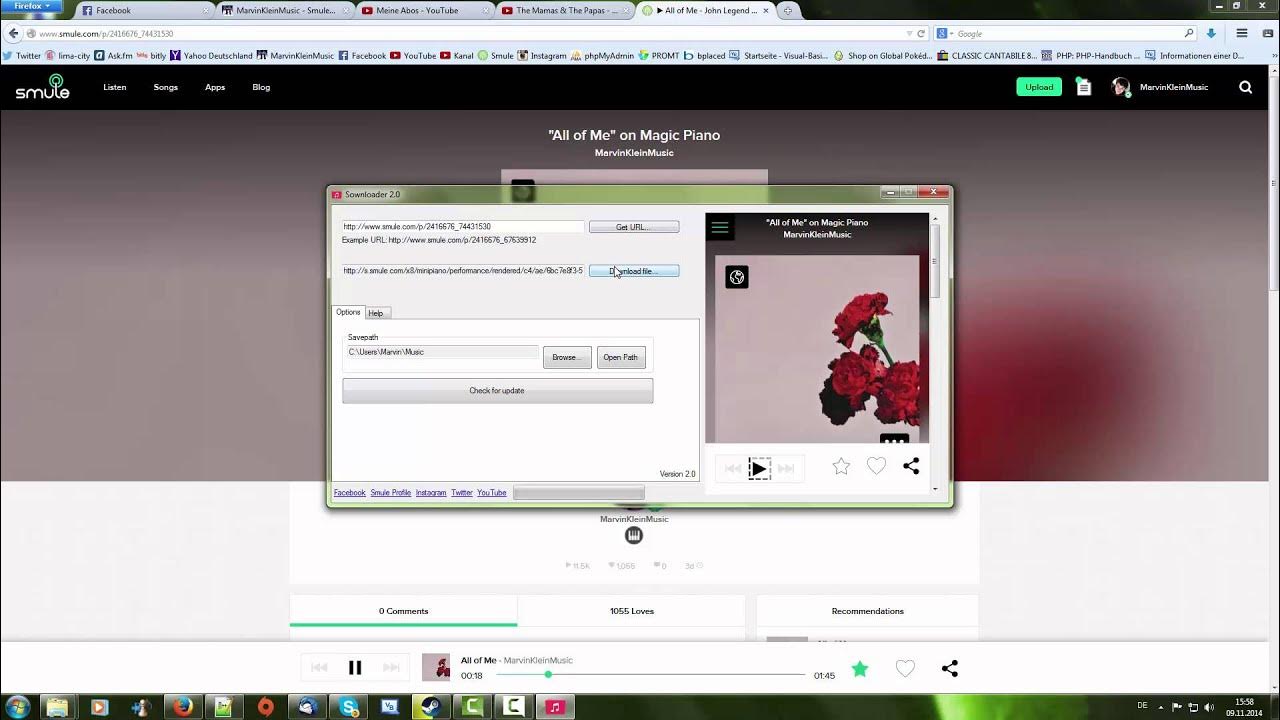Viewport: 1280px width, 720px height.
Task: Open the Windows Start button
Action: [18, 707]
